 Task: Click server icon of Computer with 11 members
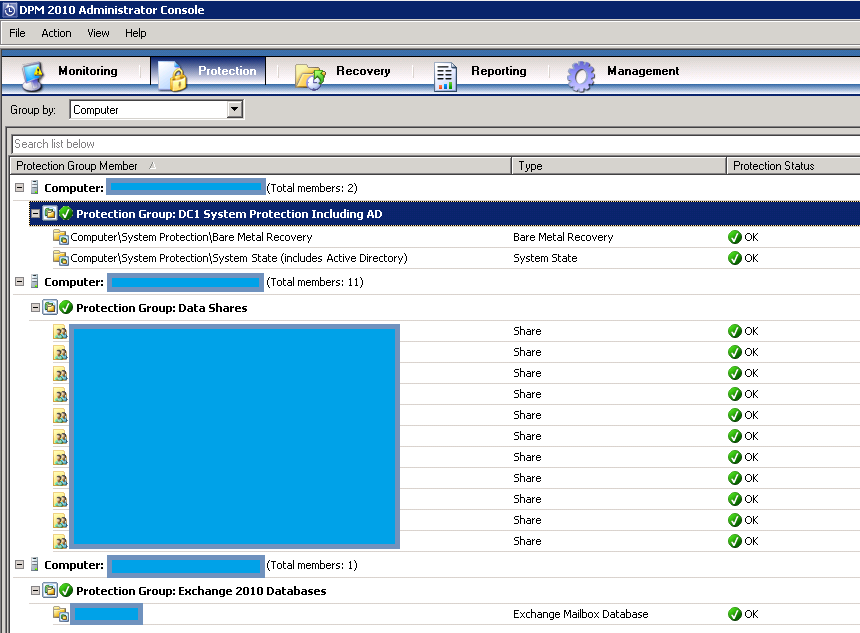click(x=34, y=281)
